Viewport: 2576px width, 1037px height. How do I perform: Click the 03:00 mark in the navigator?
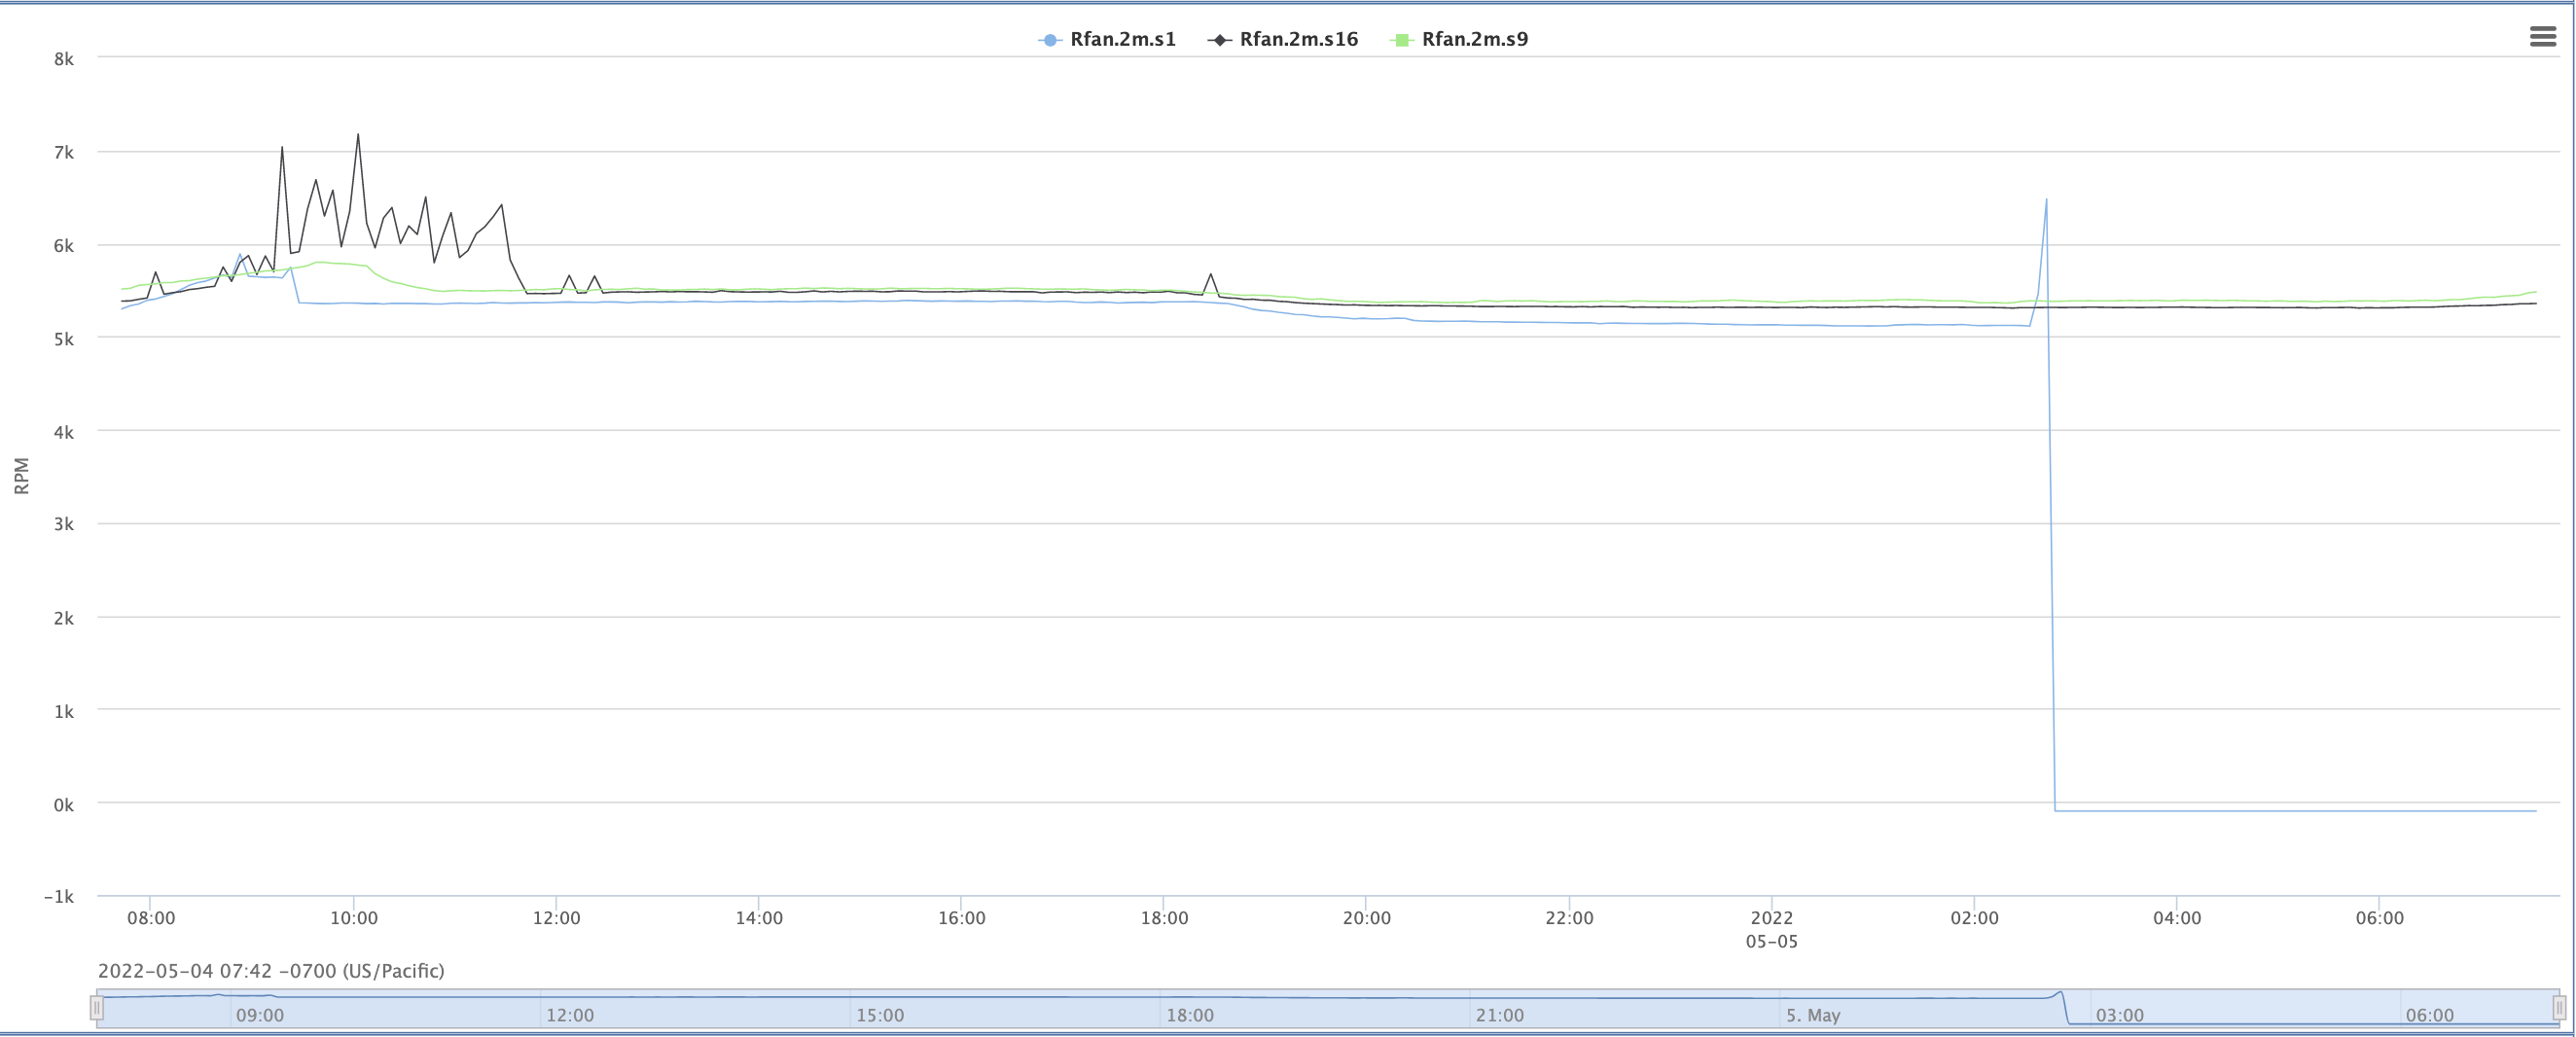2119,1015
